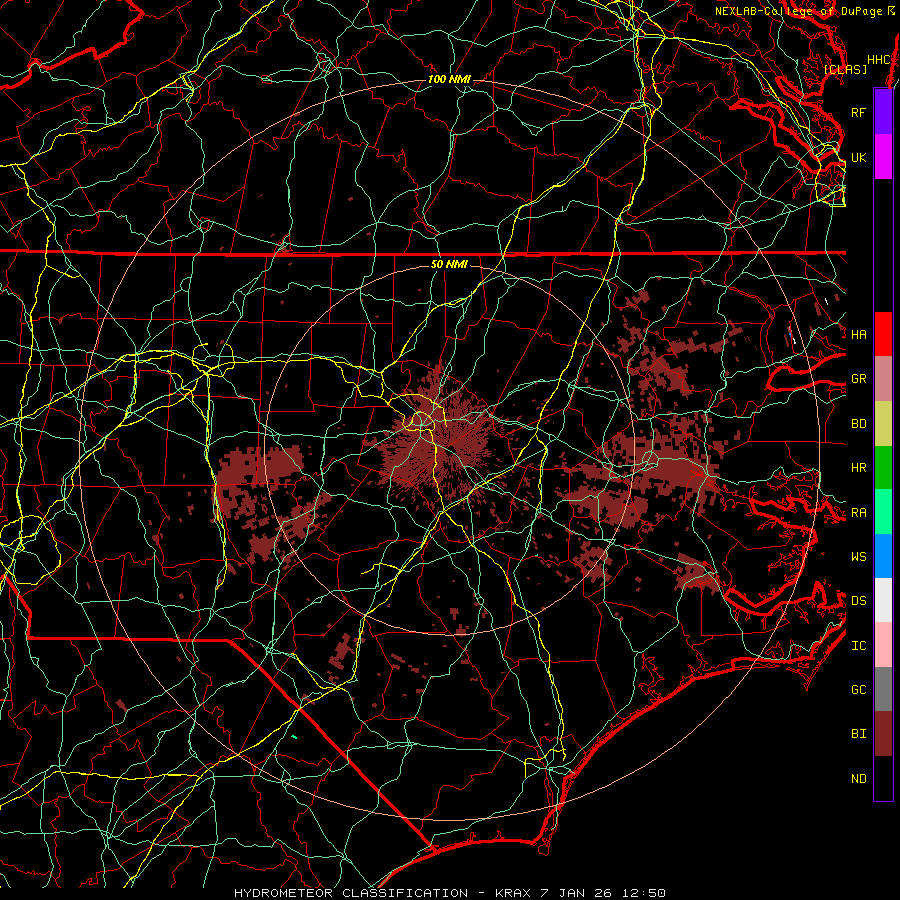The image size is (900, 900).
Task: Click the gray GC legend color swatch
Action: pos(883,689)
